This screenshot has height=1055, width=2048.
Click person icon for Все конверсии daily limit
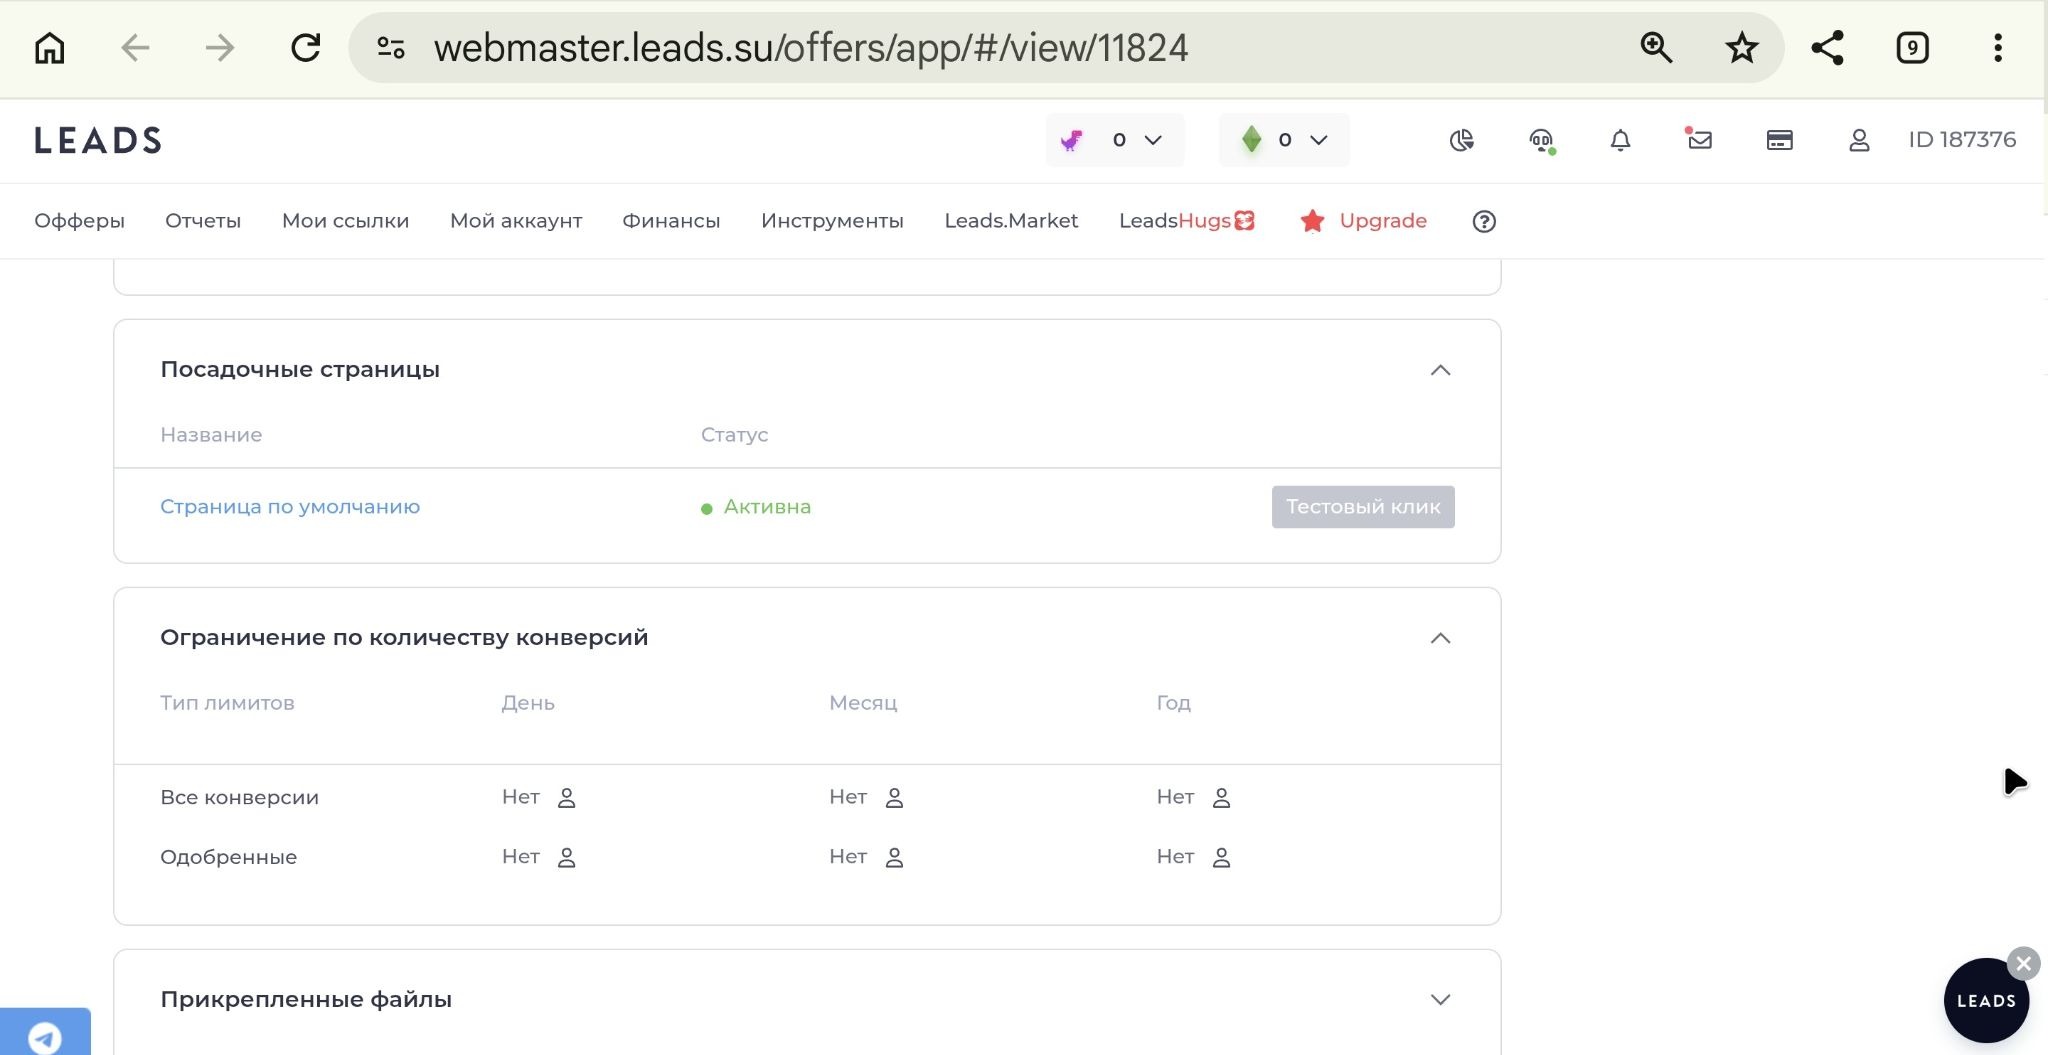click(x=567, y=798)
